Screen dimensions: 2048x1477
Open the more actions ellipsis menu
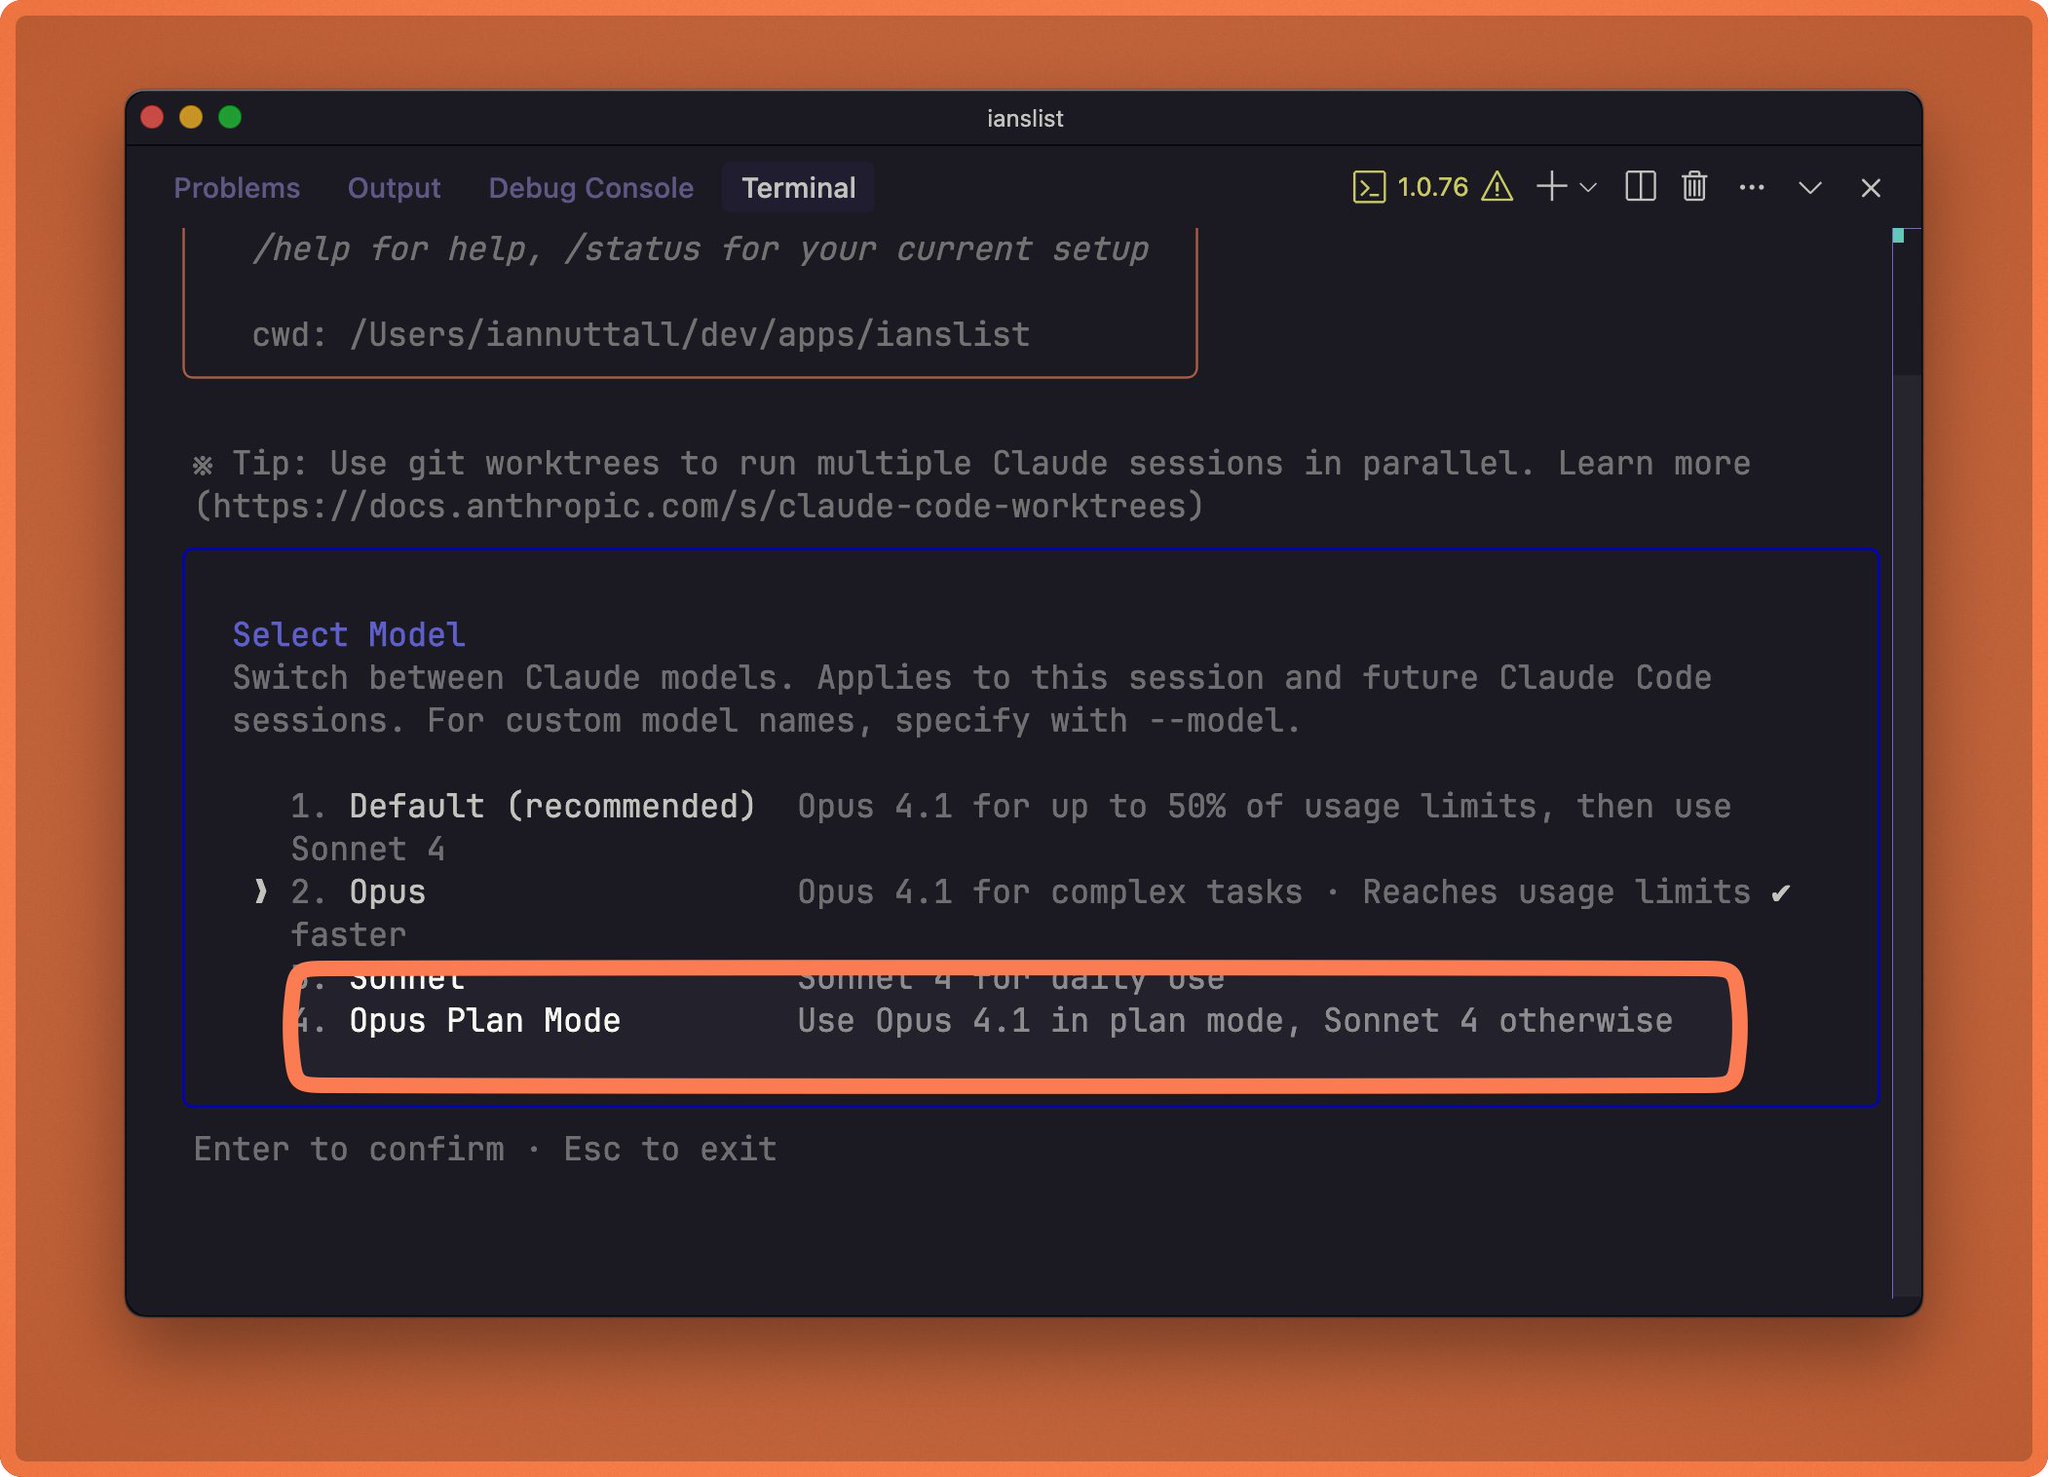click(1751, 187)
